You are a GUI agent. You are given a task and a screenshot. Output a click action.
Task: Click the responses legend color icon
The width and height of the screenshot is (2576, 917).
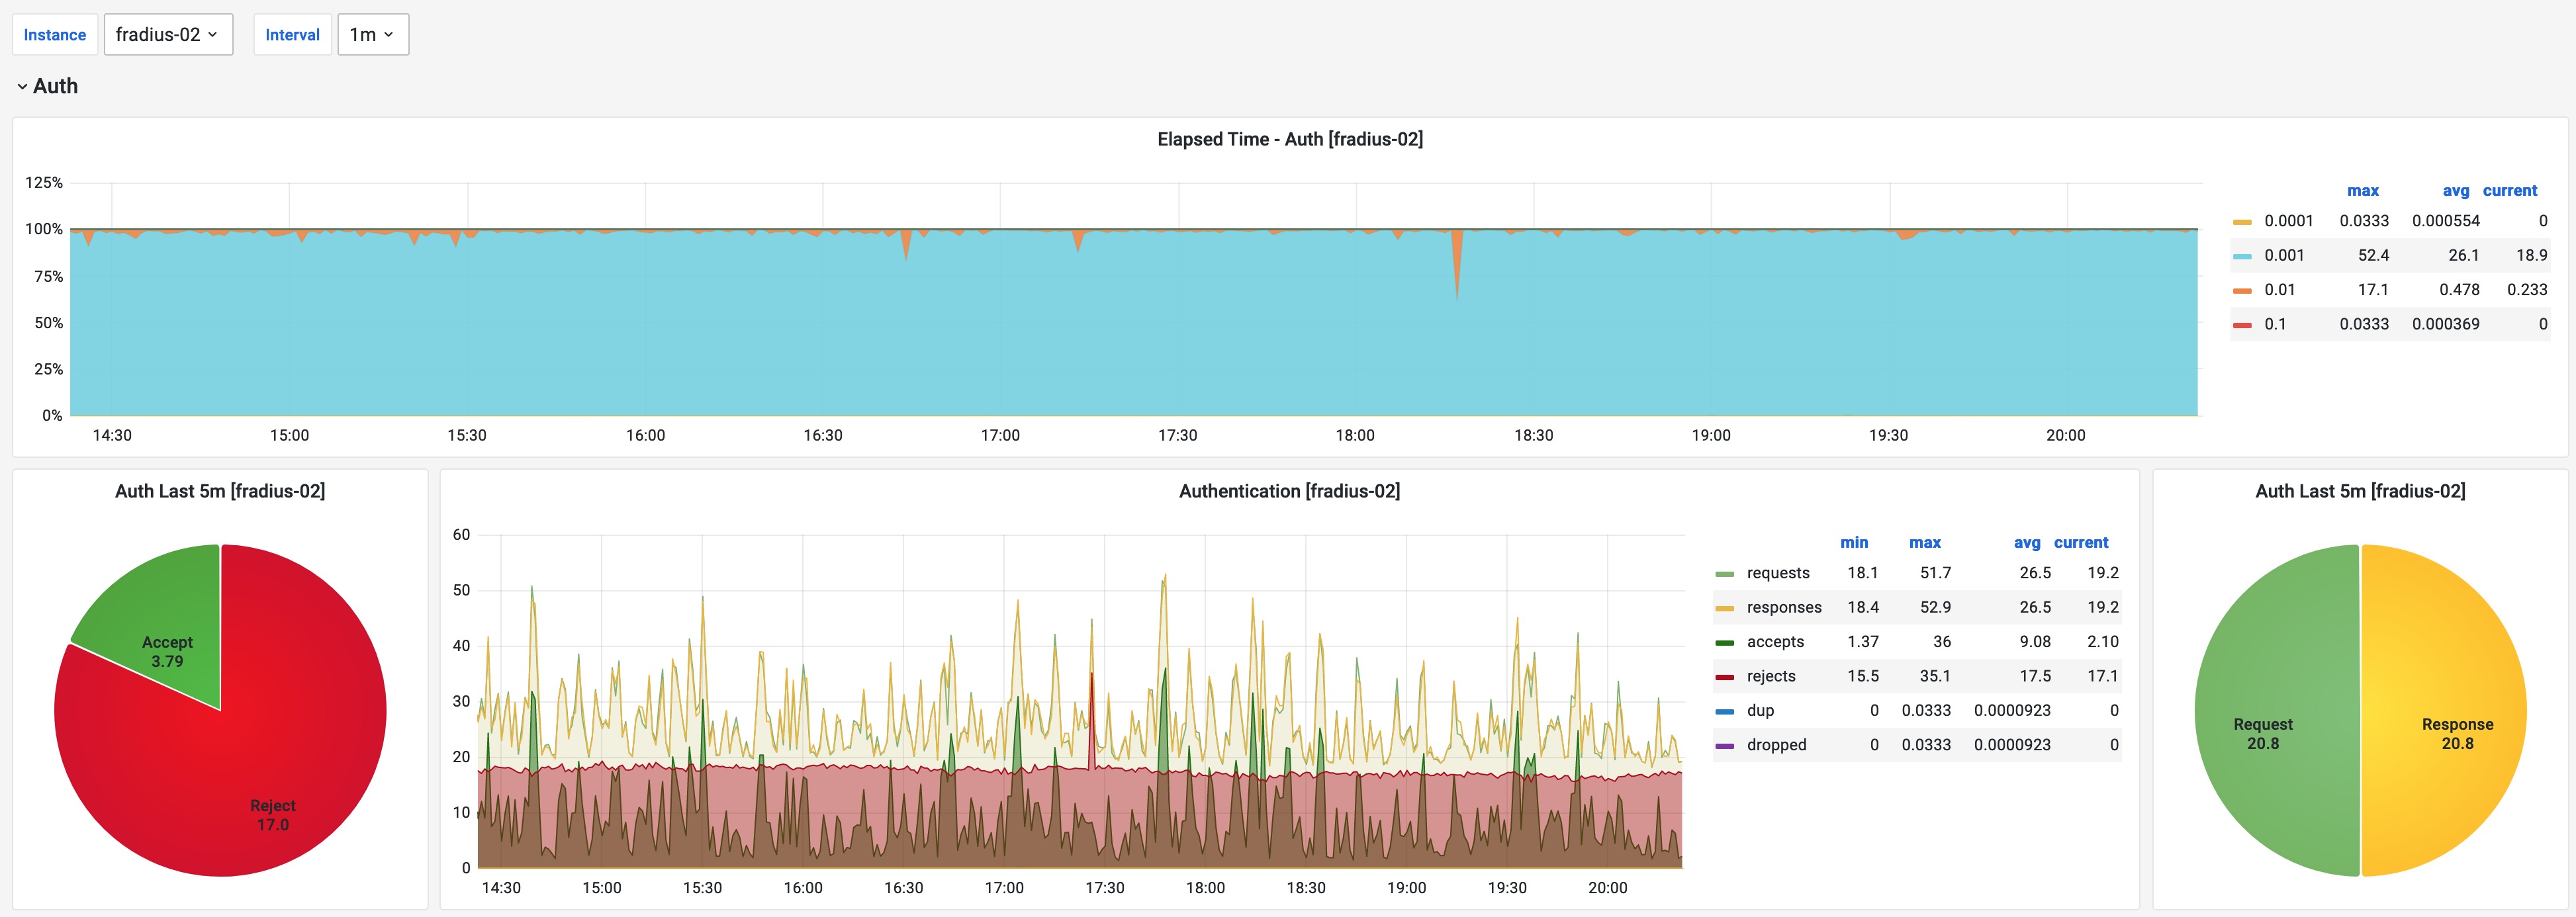point(1724,608)
